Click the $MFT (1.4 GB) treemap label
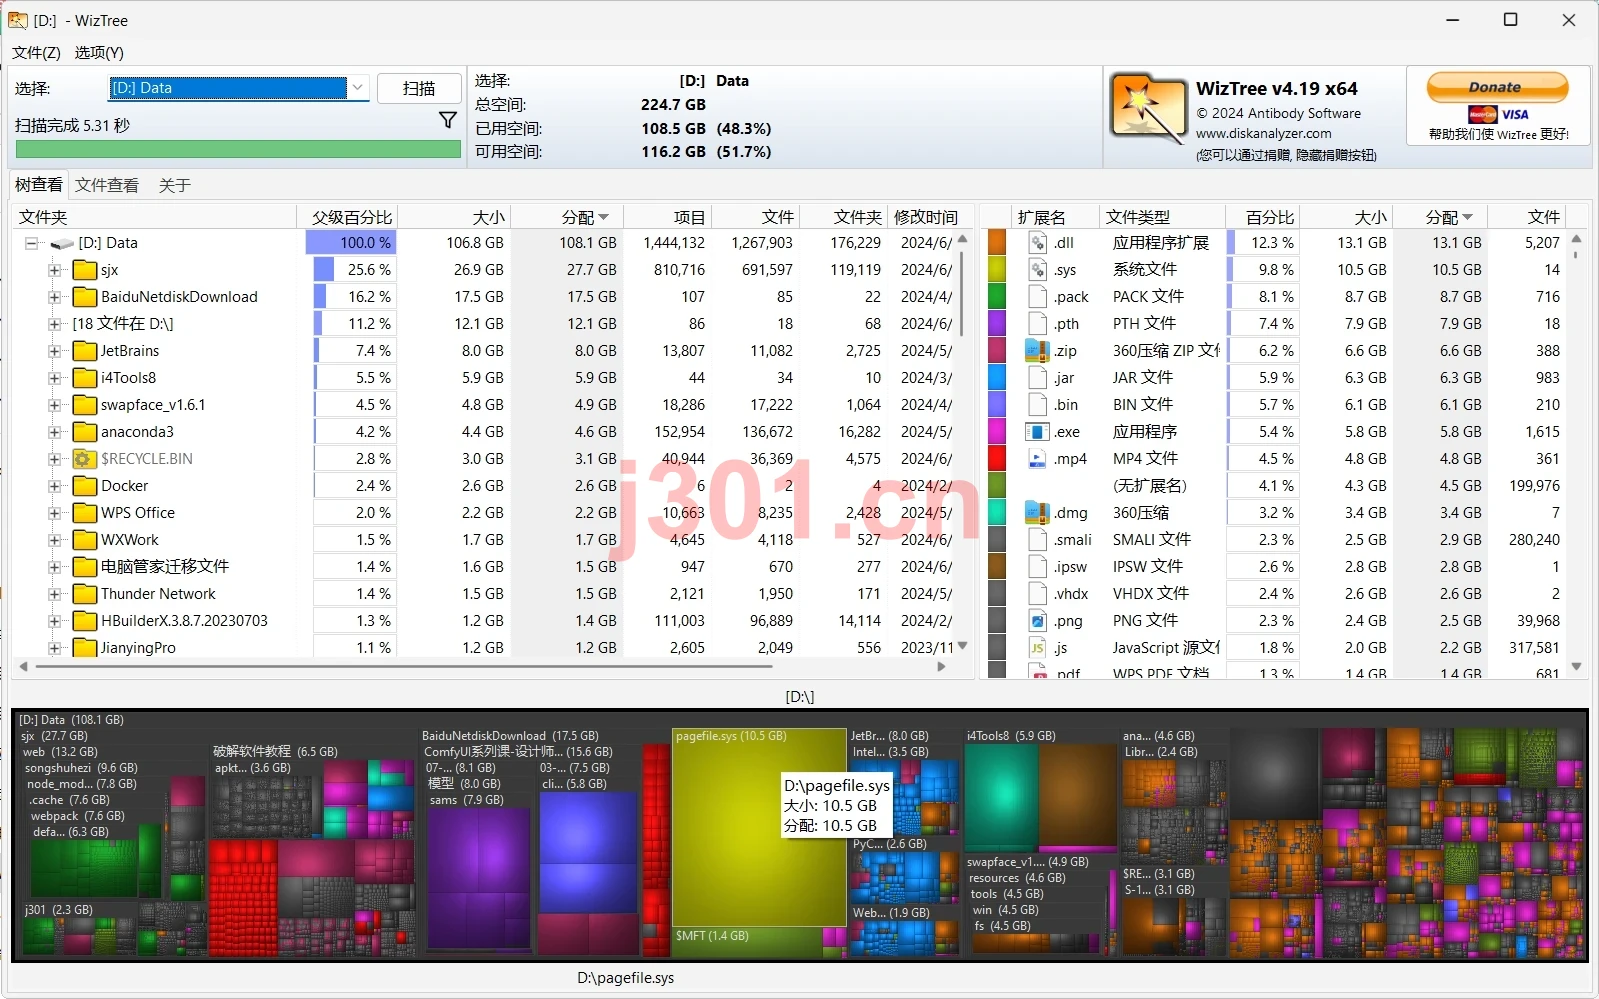Viewport: 1599px width, 999px height. coord(712,936)
